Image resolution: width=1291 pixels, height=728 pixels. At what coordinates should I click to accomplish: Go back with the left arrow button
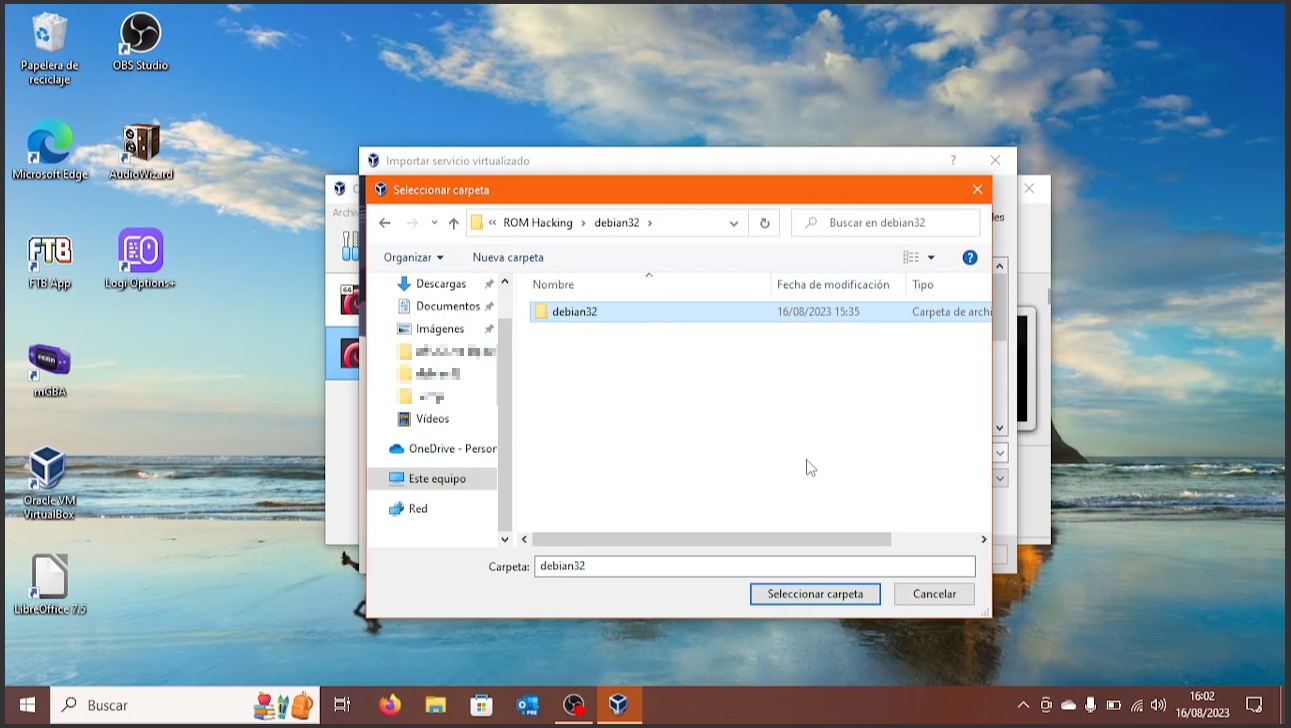[x=385, y=223]
